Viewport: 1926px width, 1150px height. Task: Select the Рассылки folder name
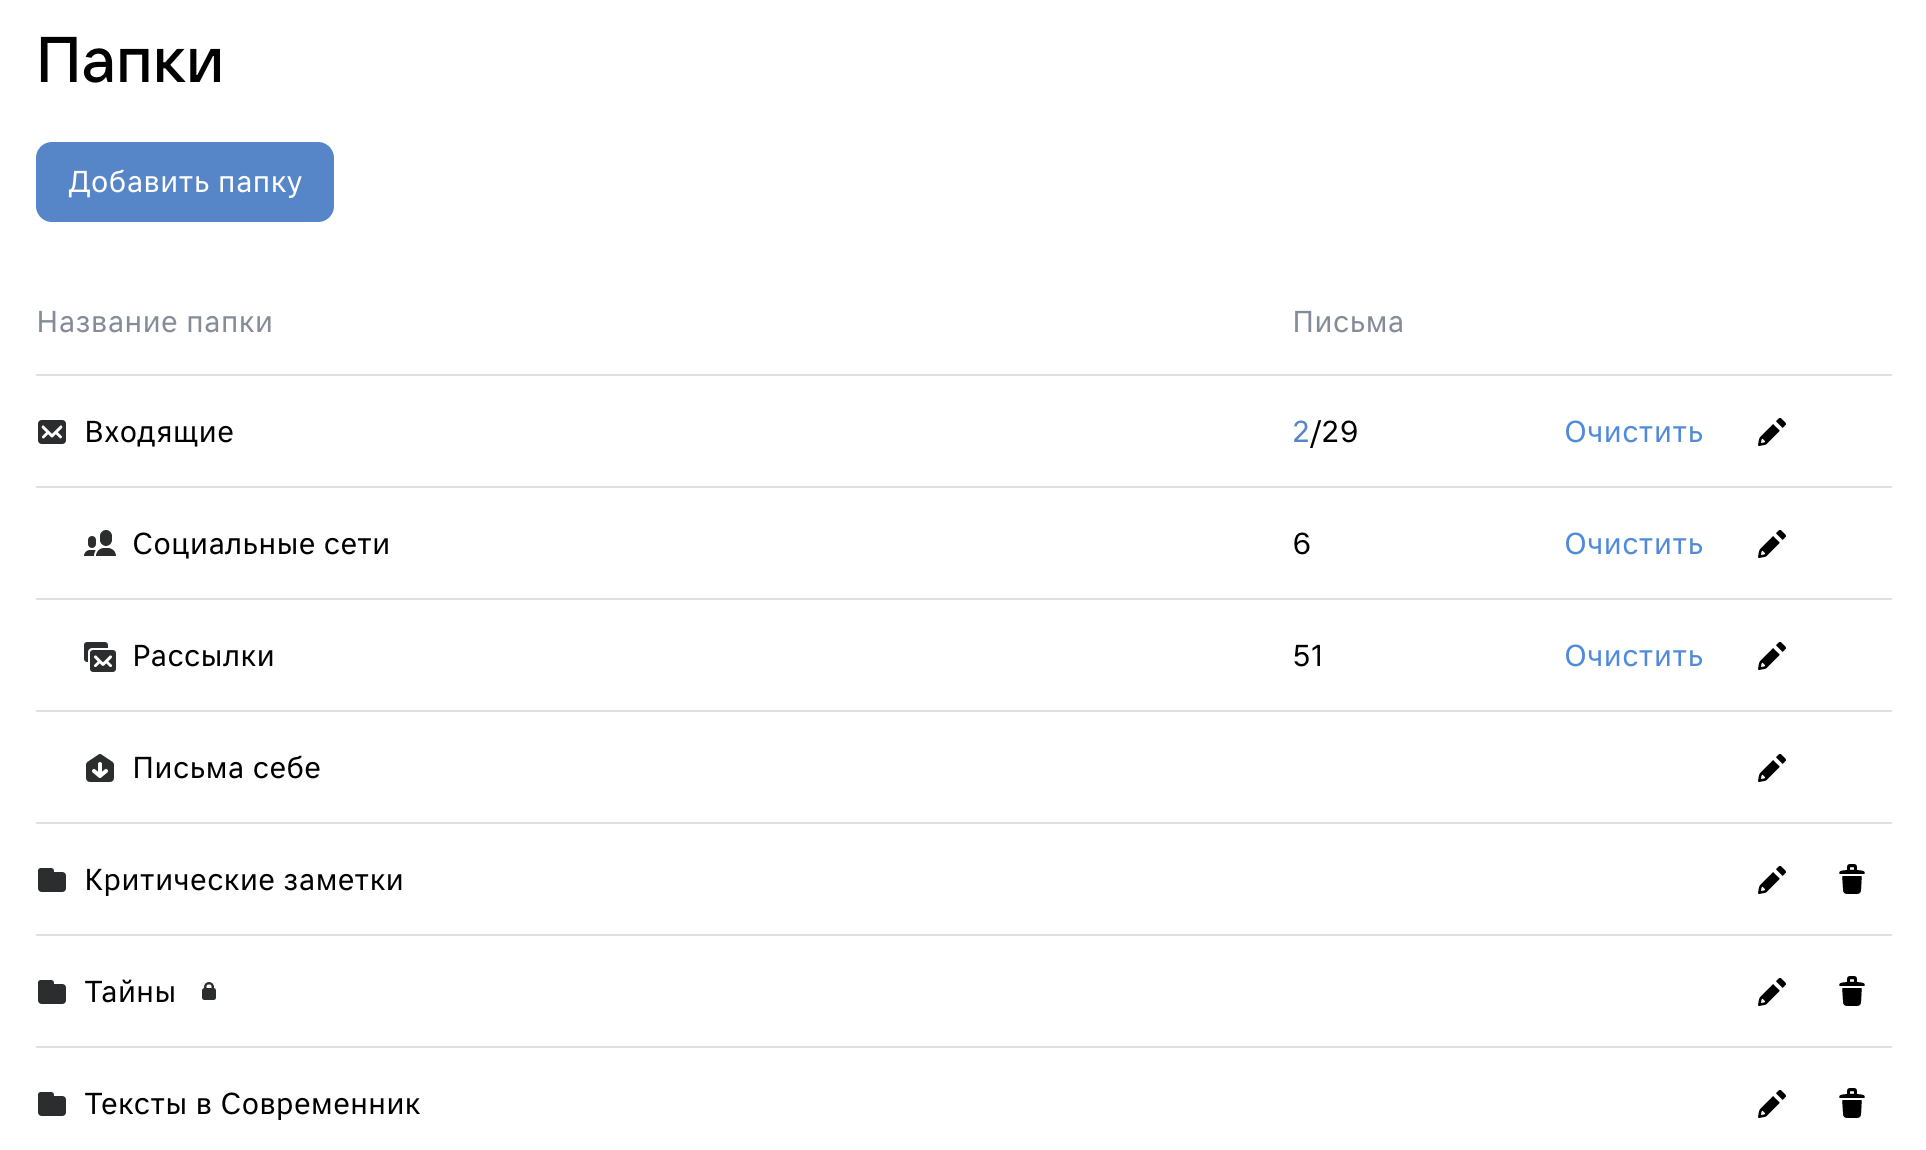tap(203, 656)
